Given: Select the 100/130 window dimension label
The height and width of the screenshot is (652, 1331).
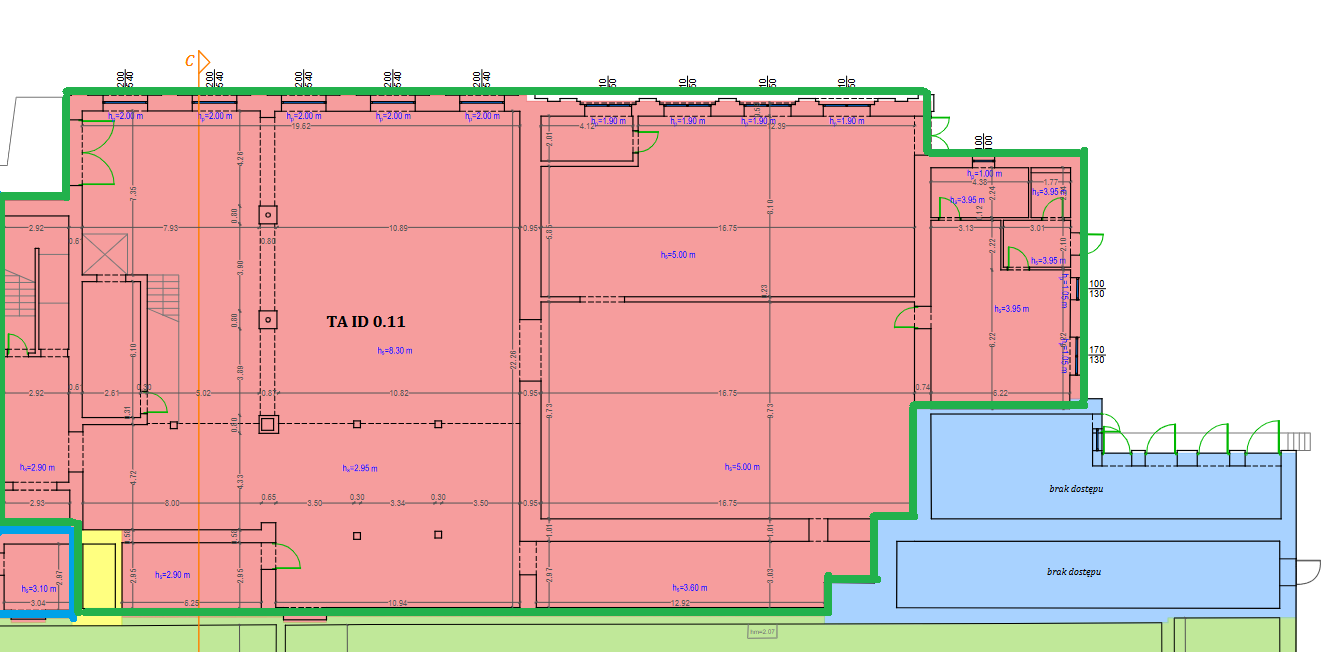Looking at the screenshot, I should pyautogui.click(x=1096, y=289).
